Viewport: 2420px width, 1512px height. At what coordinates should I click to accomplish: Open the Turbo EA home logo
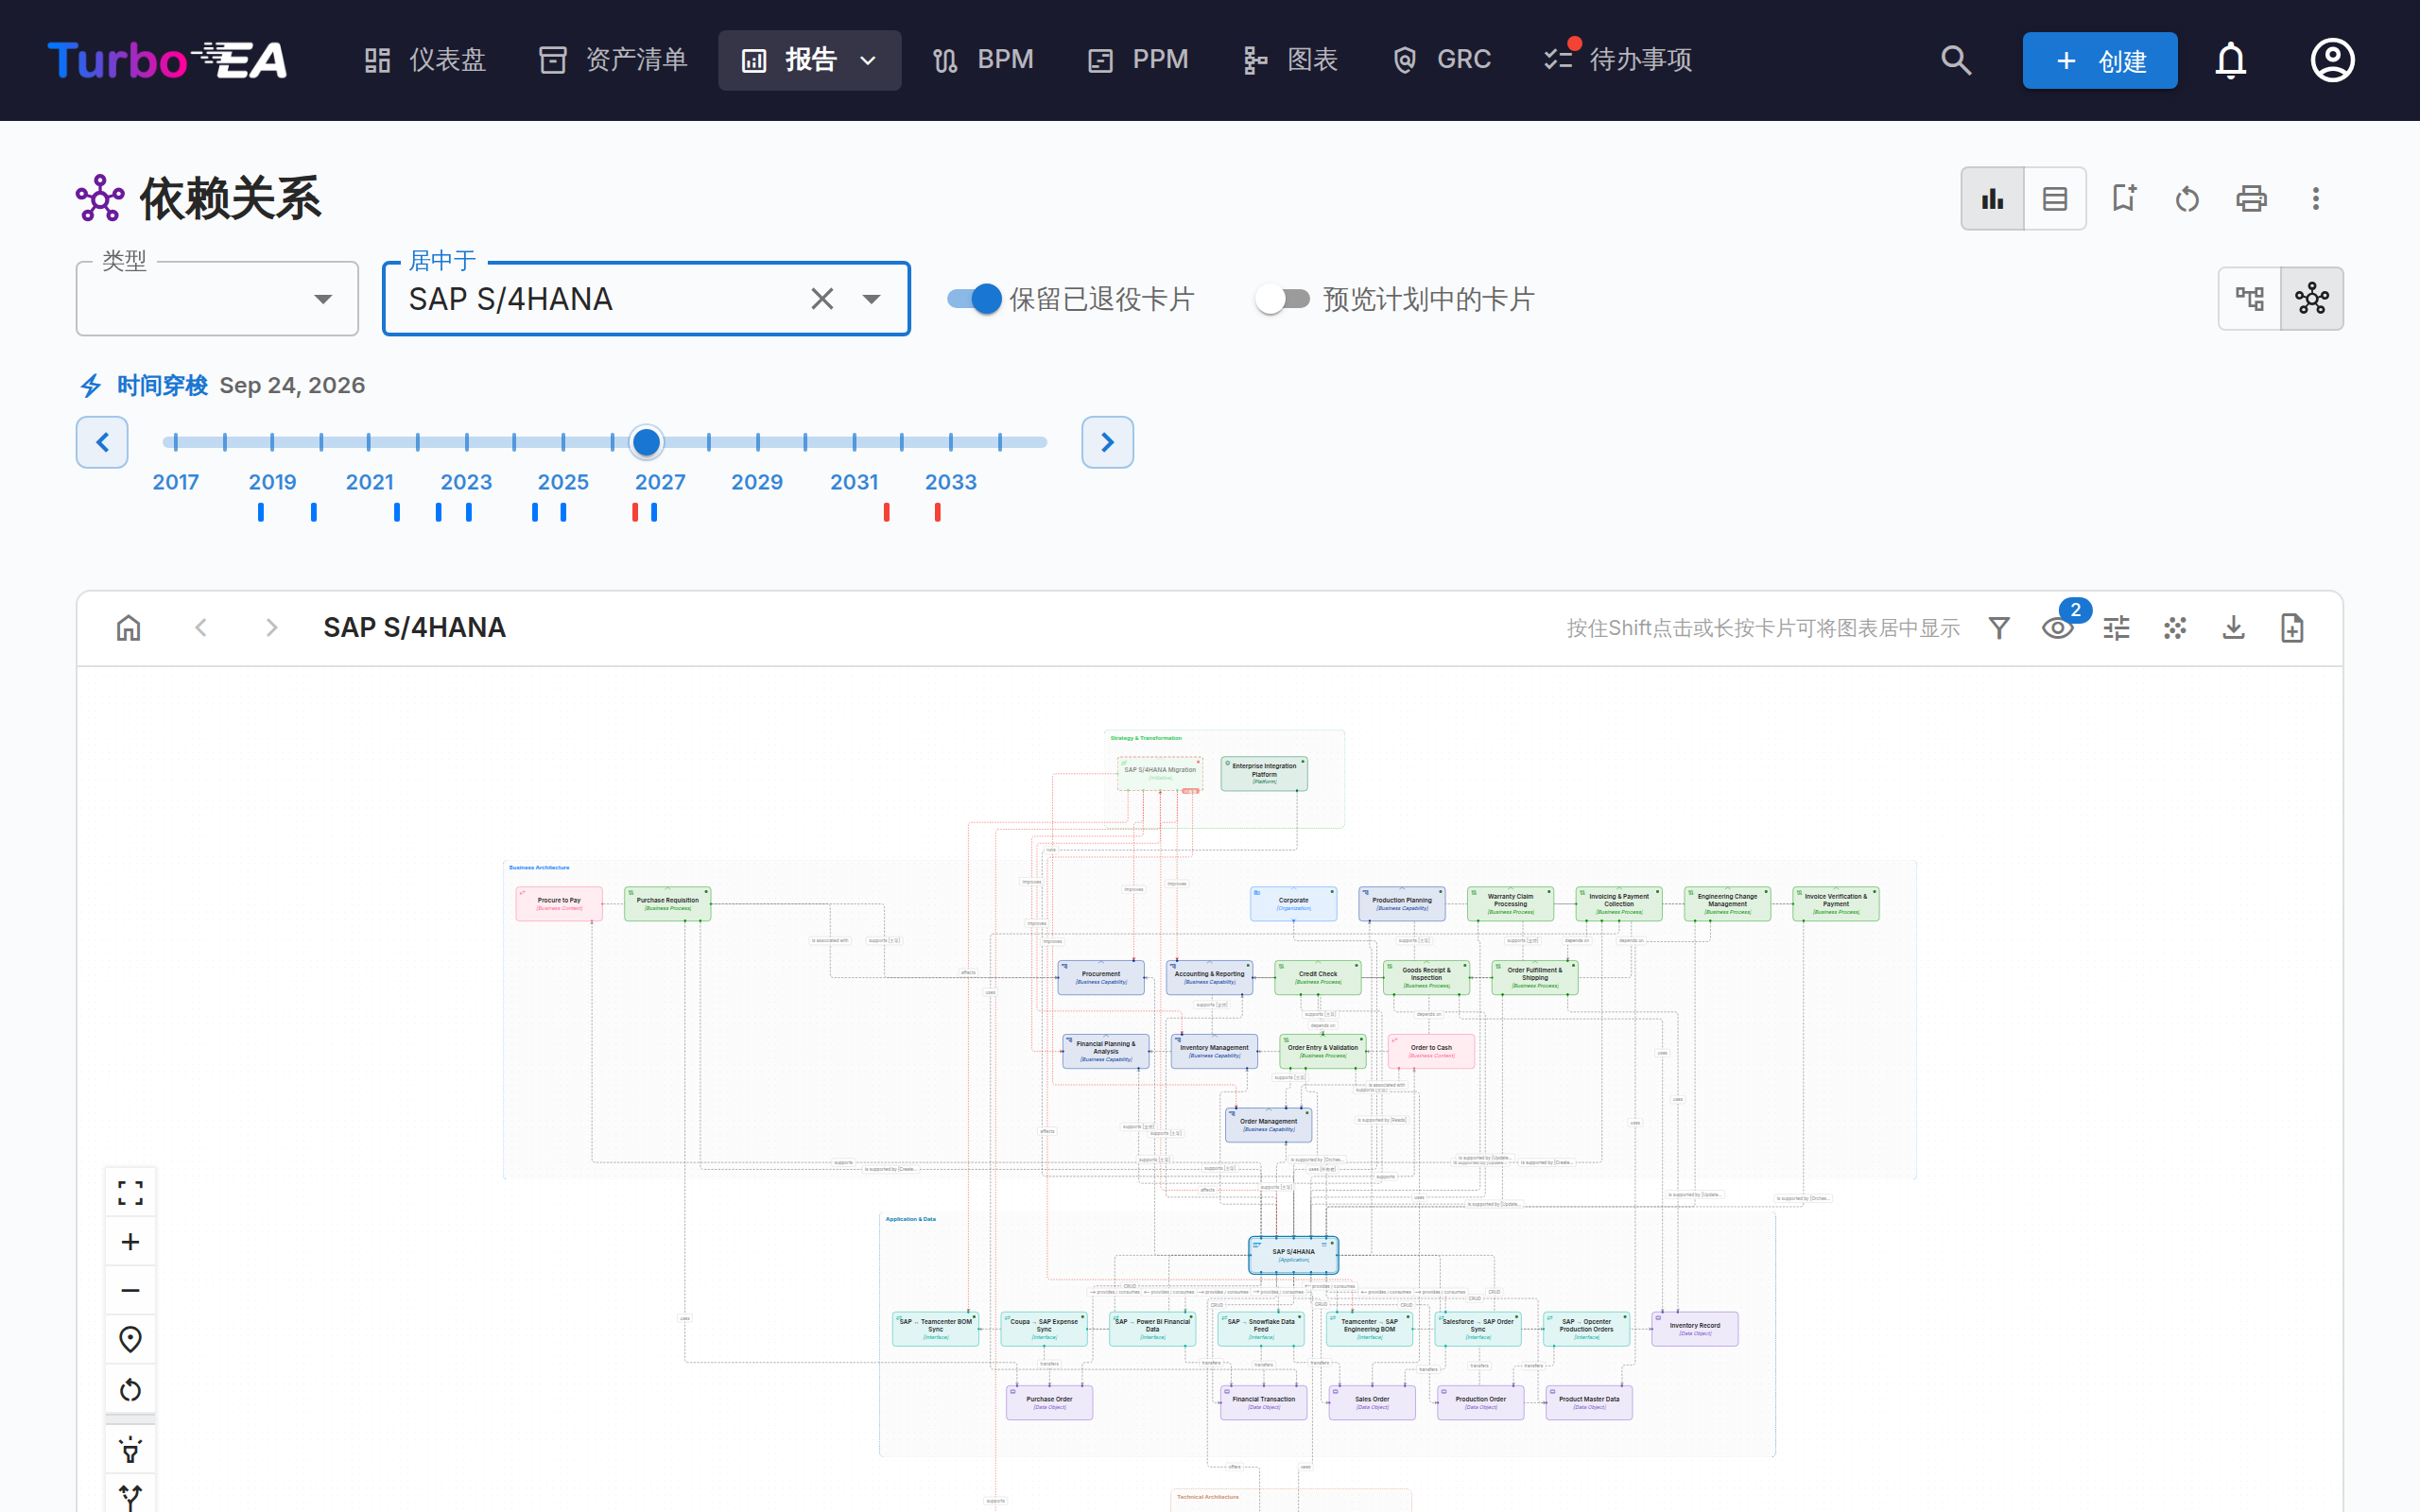click(x=167, y=60)
